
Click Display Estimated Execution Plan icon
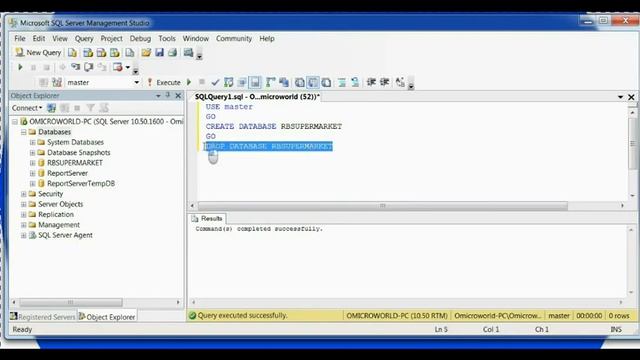click(229, 82)
